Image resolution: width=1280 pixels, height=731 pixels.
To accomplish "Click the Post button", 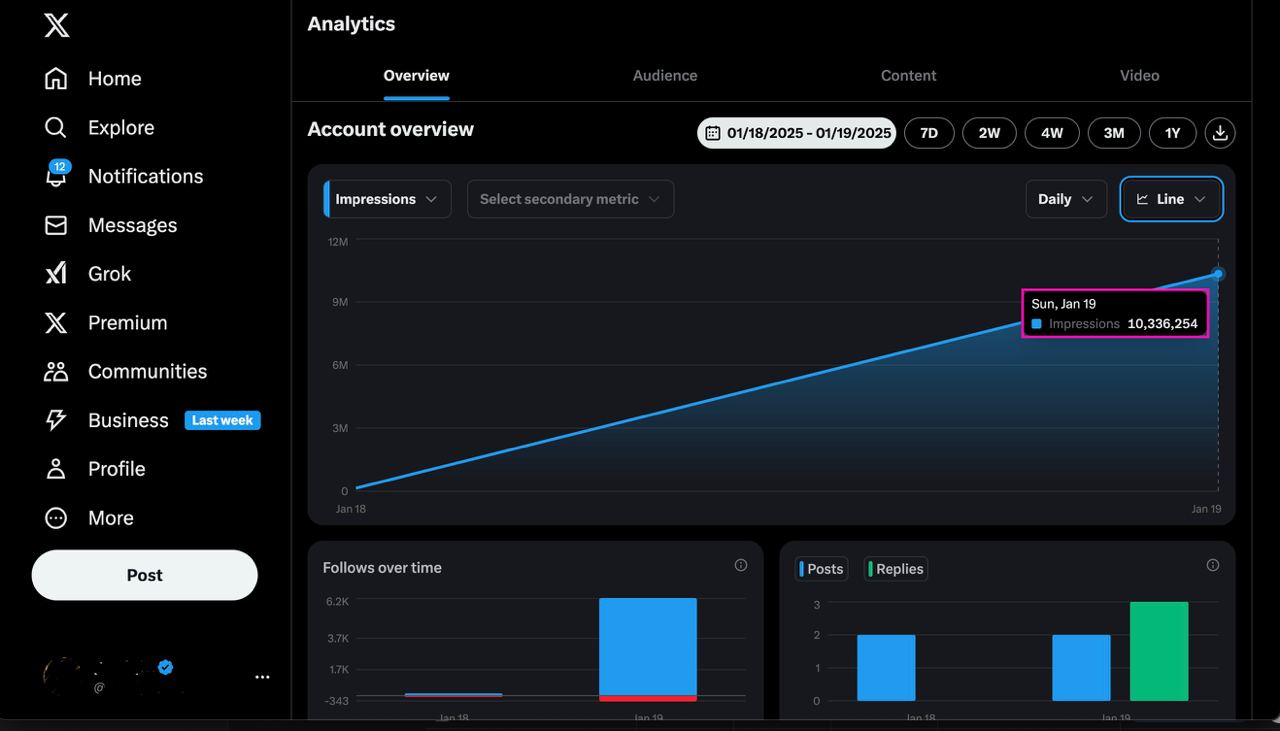I will pyautogui.click(x=145, y=575).
